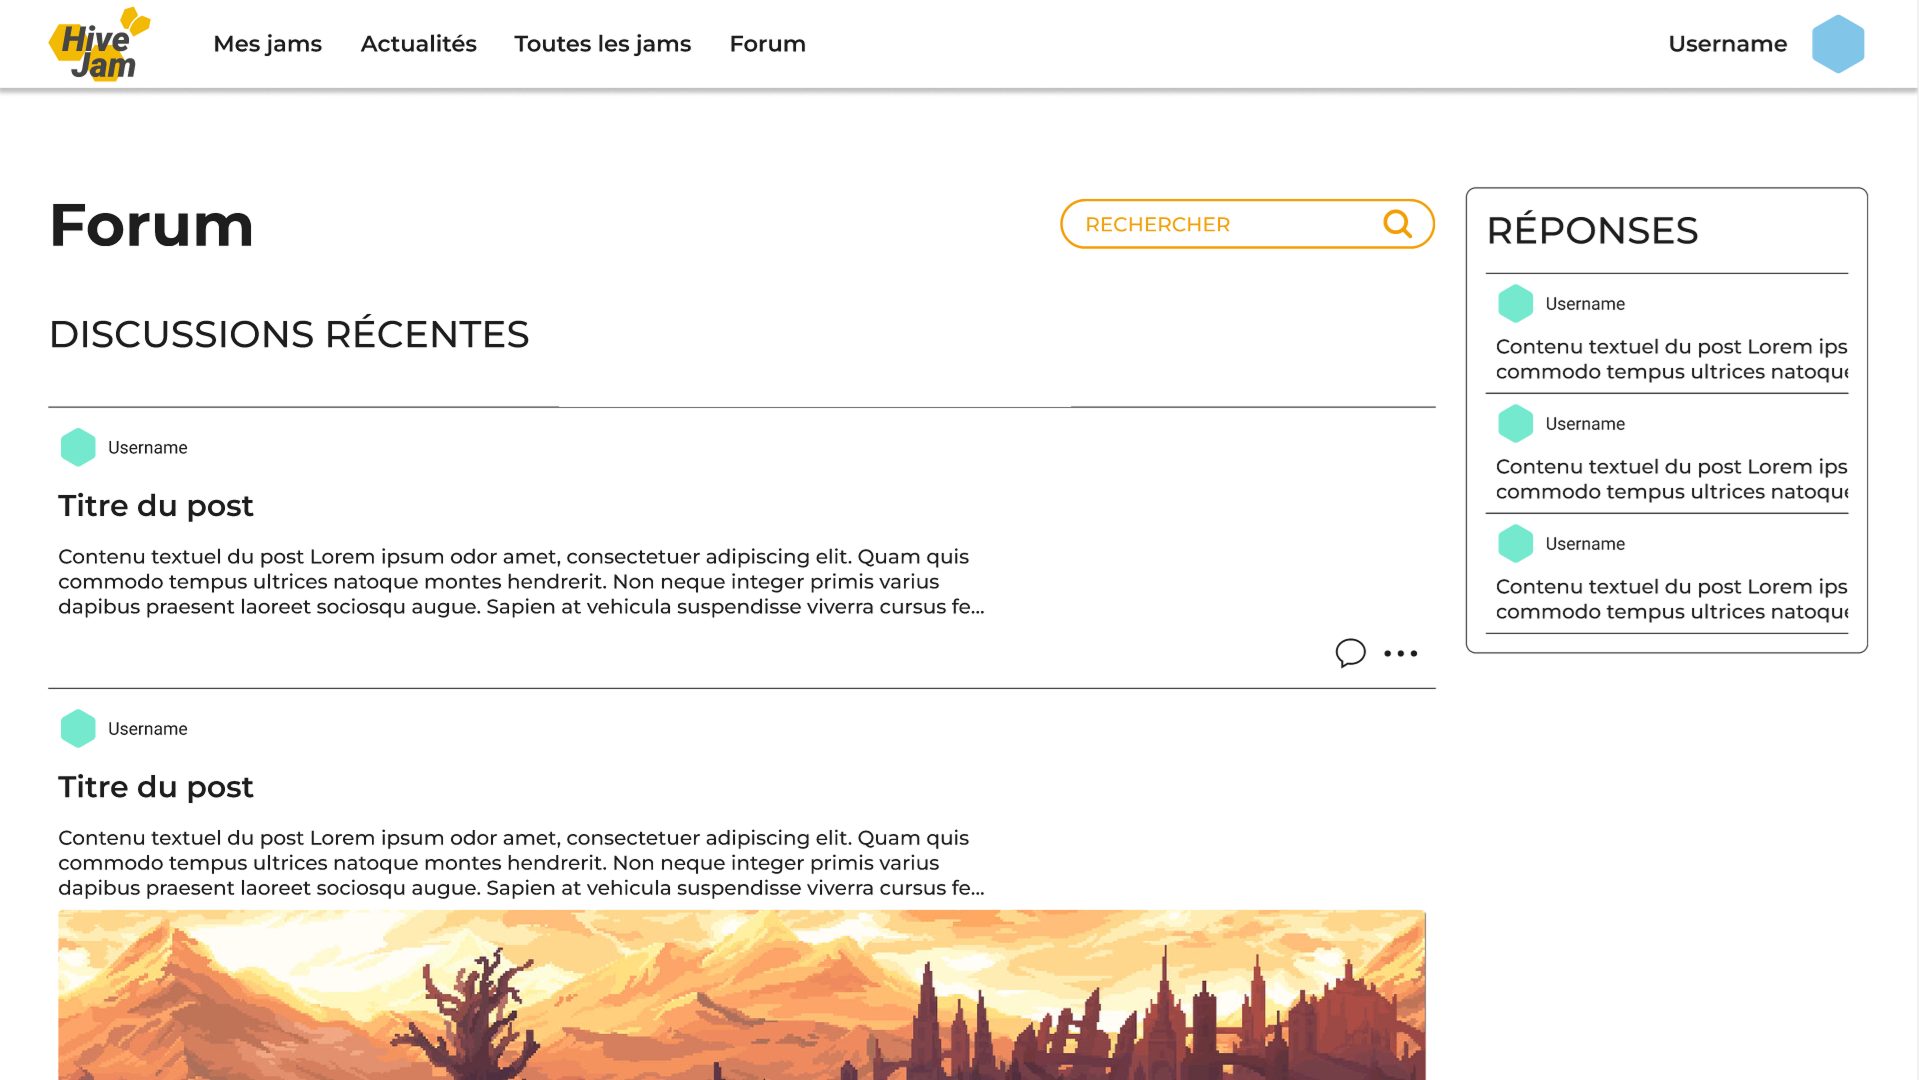Viewport: 1920px width, 1080px height.
Task: Click the RÉPONSES panel heading
Action: 1593,230
